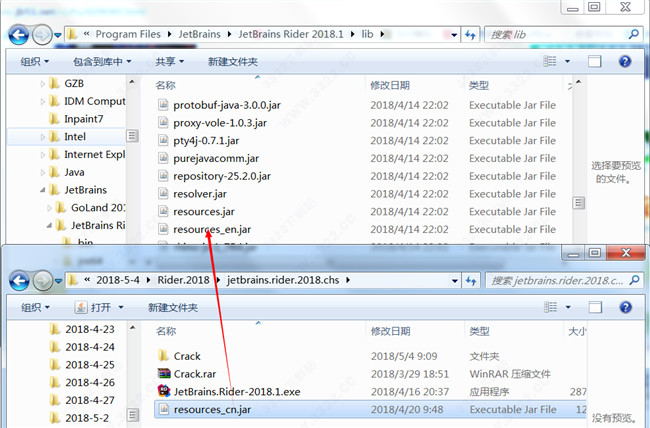The height and width of the screenshot is (428, 650).
Task: Toggle preview pane in chs window
Action: click(595, 307)
